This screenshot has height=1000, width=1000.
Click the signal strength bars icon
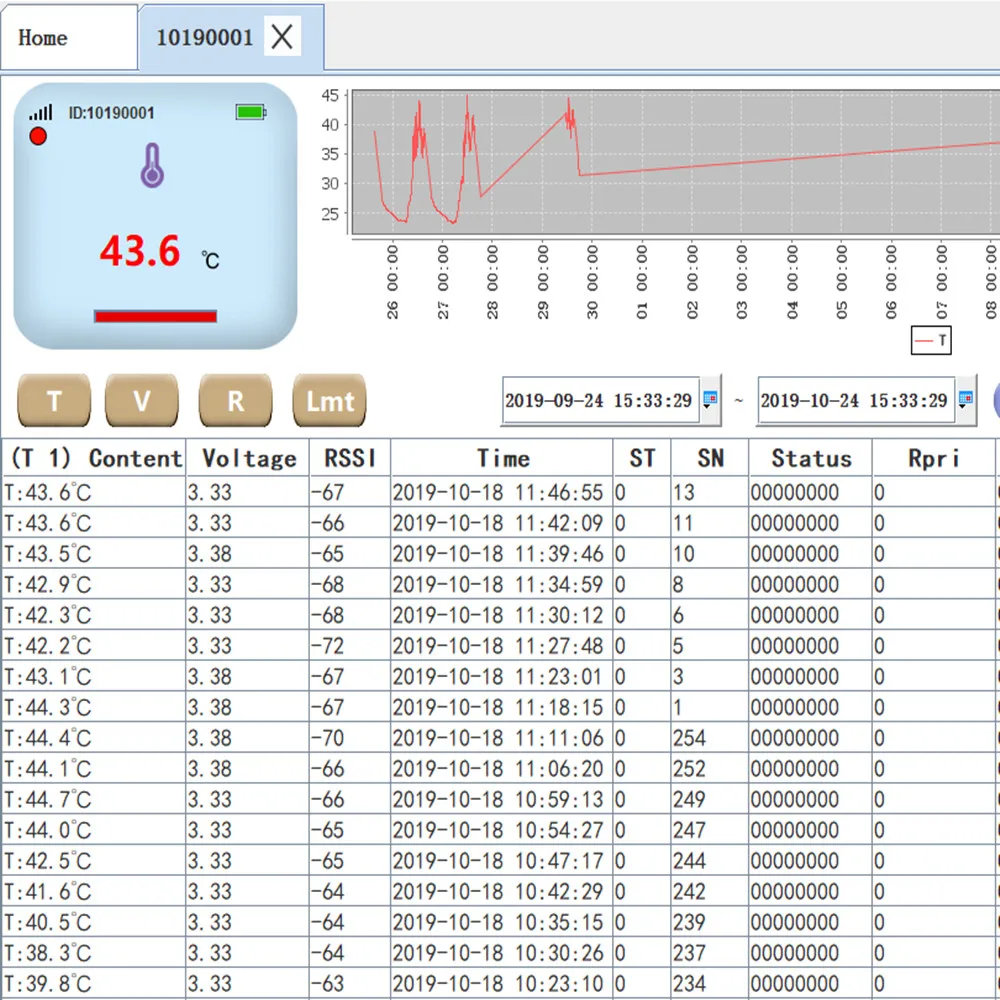(x=41, y=113)
